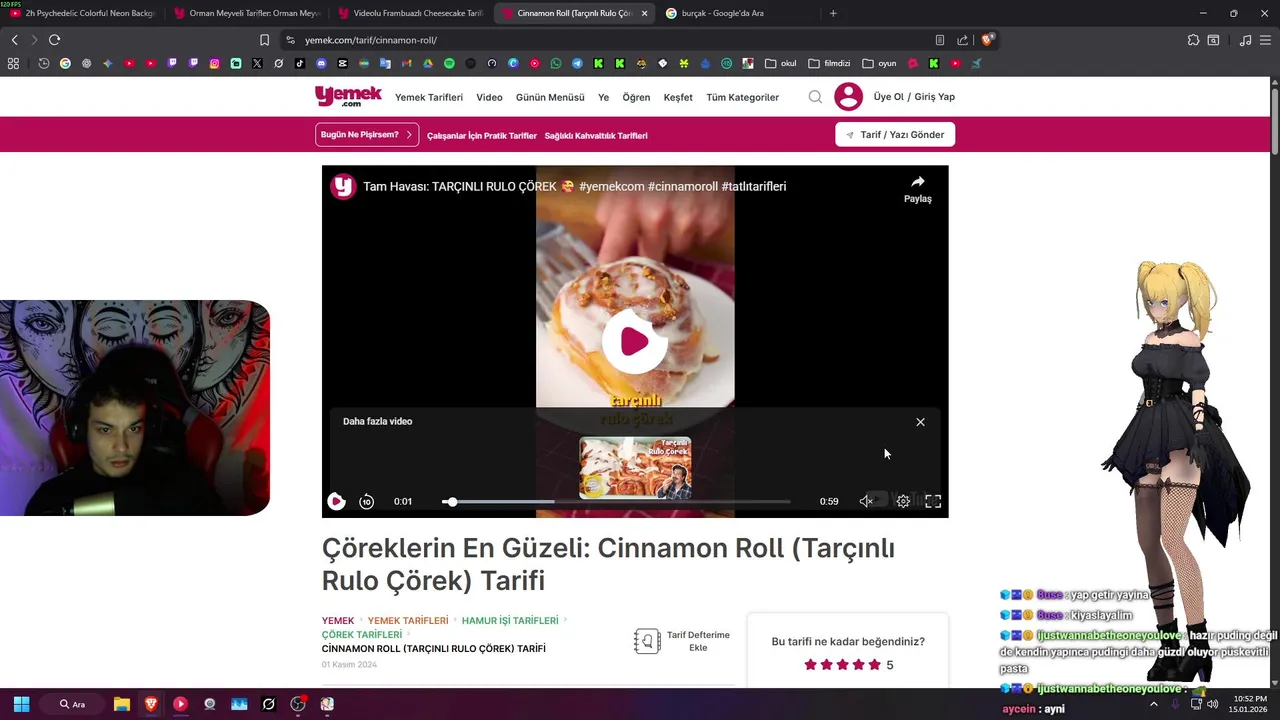
Task: Close the Cinnamon Roll browser tab
Action: point(644,13)
